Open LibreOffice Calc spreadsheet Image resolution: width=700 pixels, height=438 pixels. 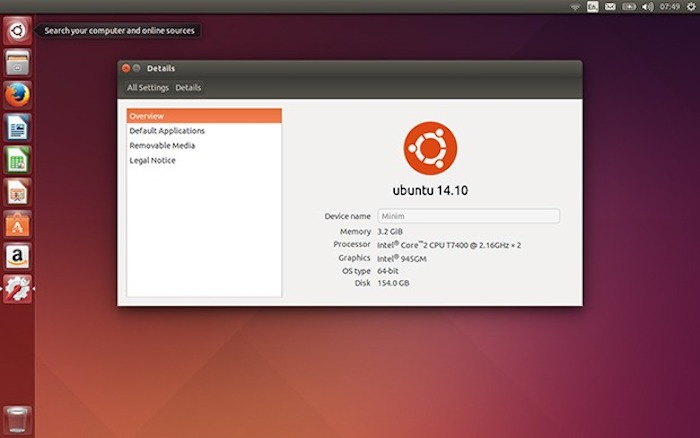click(x=17, y=159)
